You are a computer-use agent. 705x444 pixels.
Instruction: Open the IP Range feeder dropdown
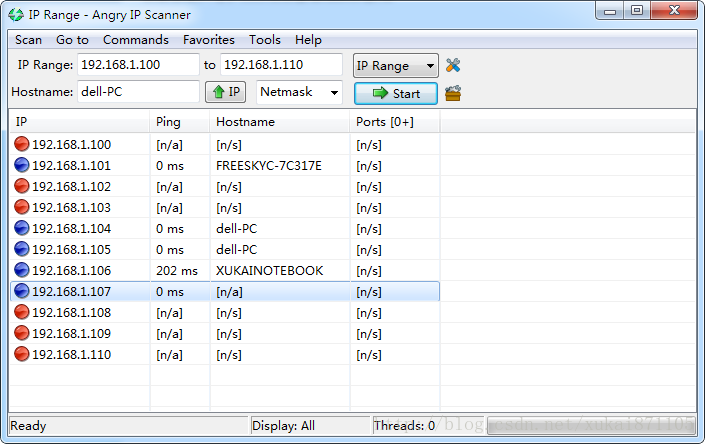(396, 66)
